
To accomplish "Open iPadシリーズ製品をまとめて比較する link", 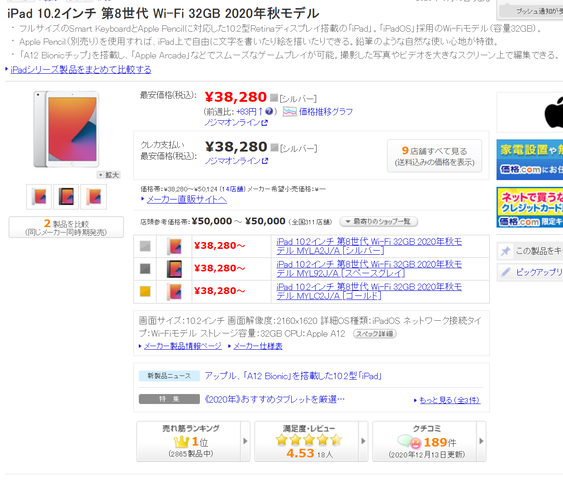I will (81, 69).
